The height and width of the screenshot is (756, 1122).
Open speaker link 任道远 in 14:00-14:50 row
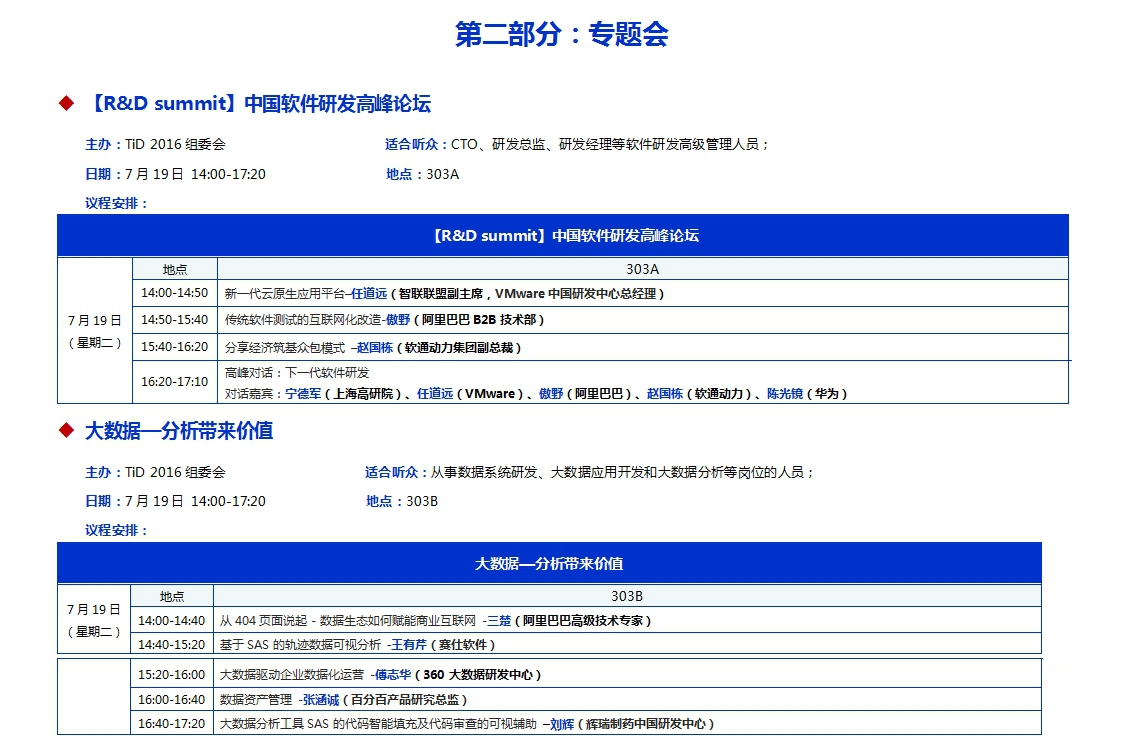pyautogui.click(x=368, y=294)
